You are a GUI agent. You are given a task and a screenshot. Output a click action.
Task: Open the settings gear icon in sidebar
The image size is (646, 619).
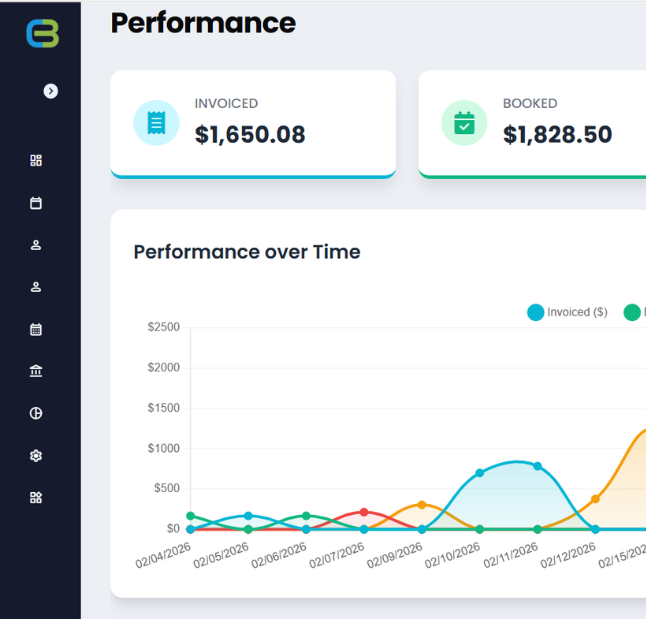pyautogui.click(x=37, y=455)
